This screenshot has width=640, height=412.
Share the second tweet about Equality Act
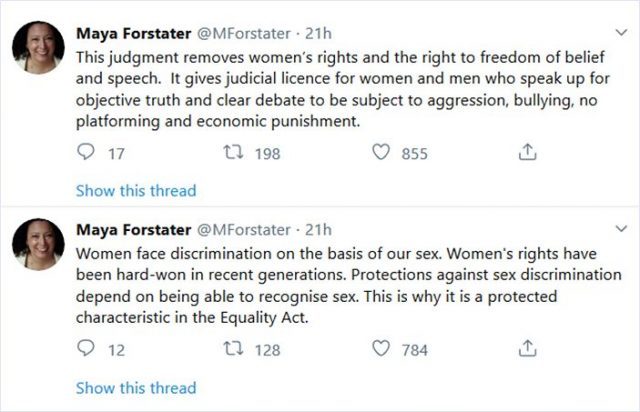click(527, 349)
